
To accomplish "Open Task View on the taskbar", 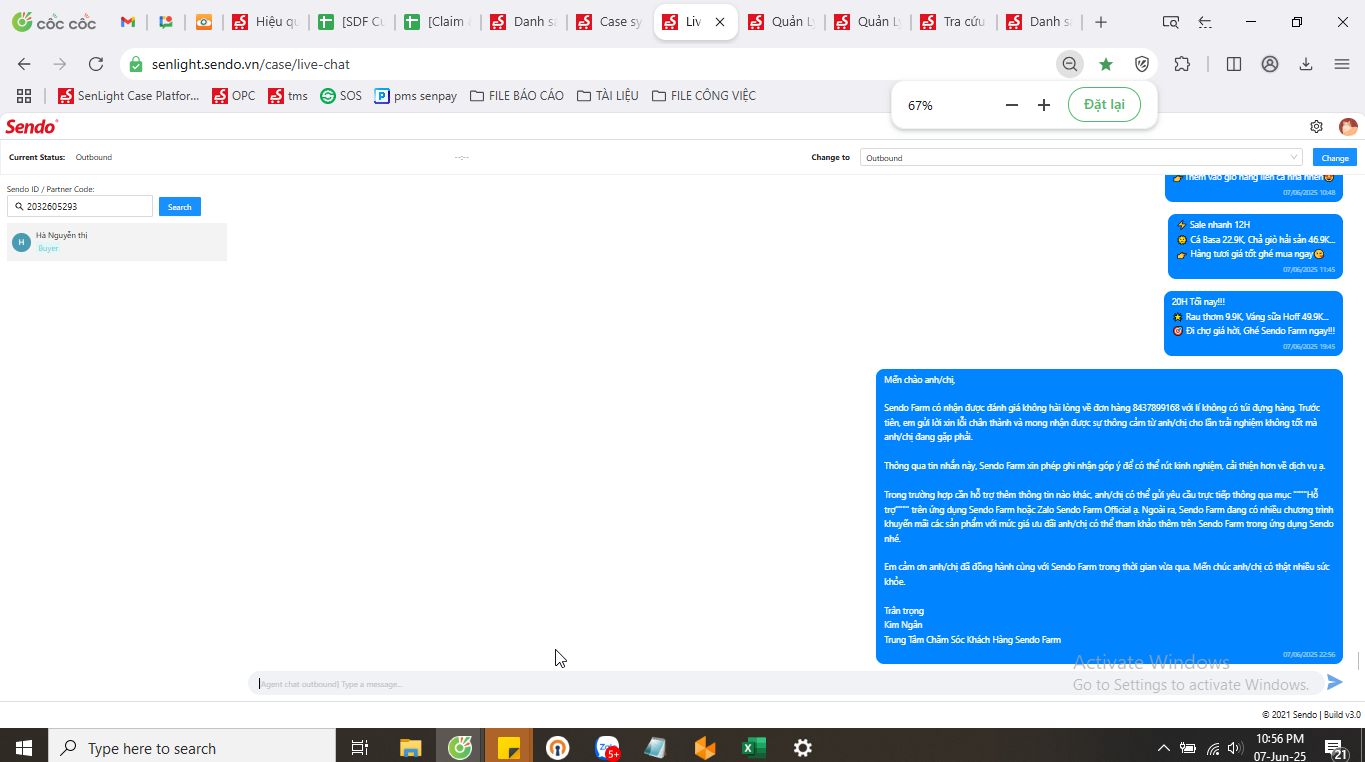I will (360, 748).
